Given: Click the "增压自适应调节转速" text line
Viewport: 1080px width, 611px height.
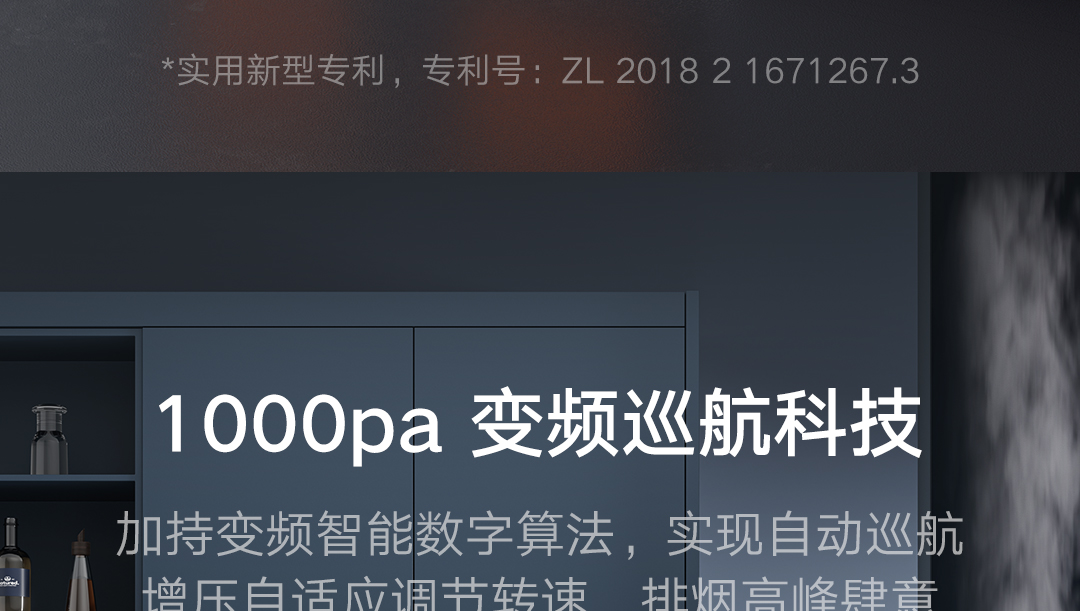Looking at the screenshot, I should 365,596.
